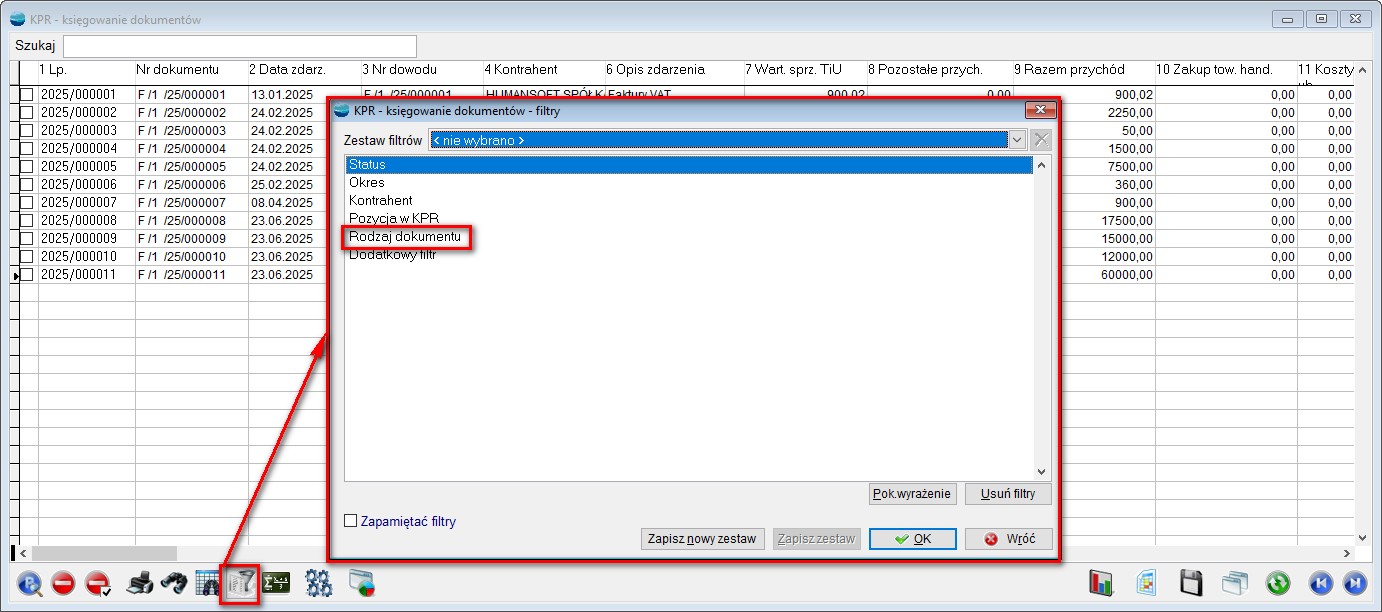
Task: Click the floppy disk save icon
Action: 1190,584
